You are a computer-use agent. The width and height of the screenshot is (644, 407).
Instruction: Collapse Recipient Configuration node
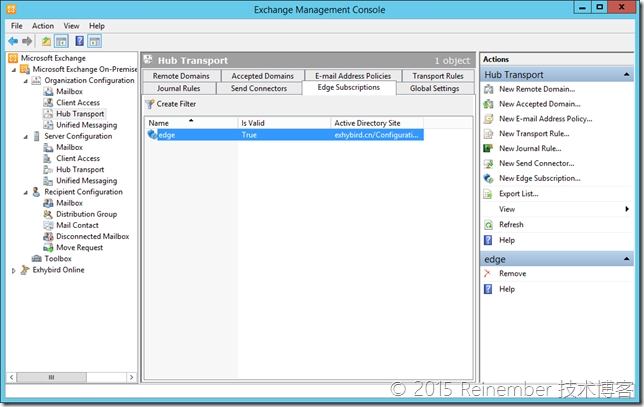point(25,192)
